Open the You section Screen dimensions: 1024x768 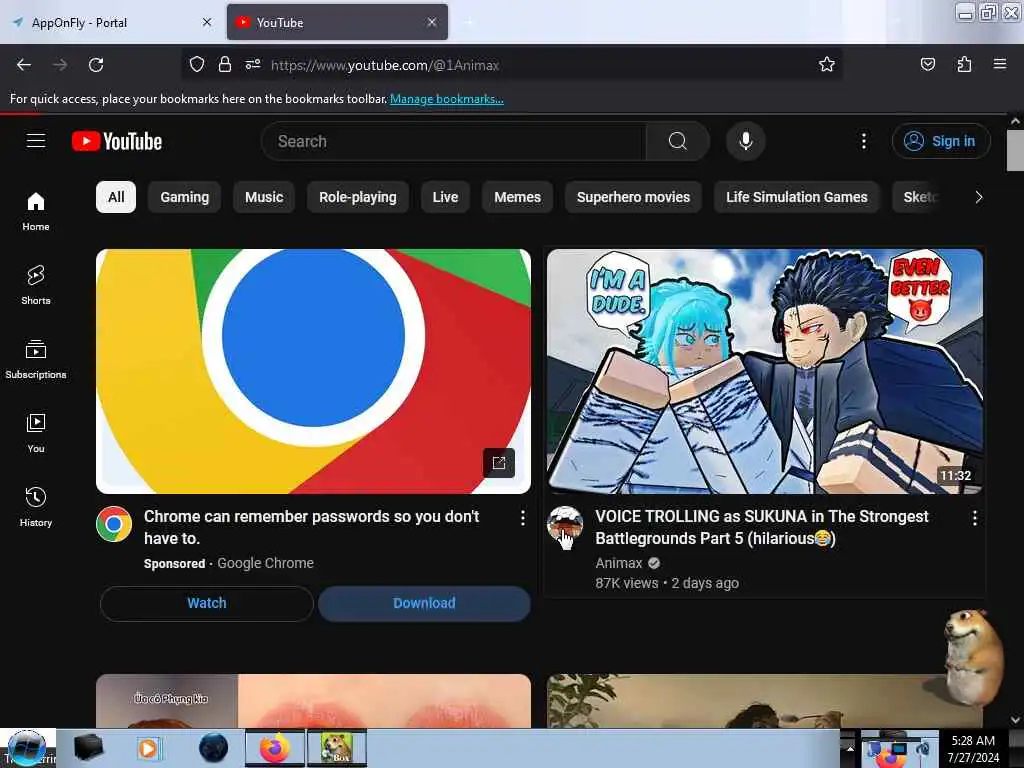pos(36,433)
